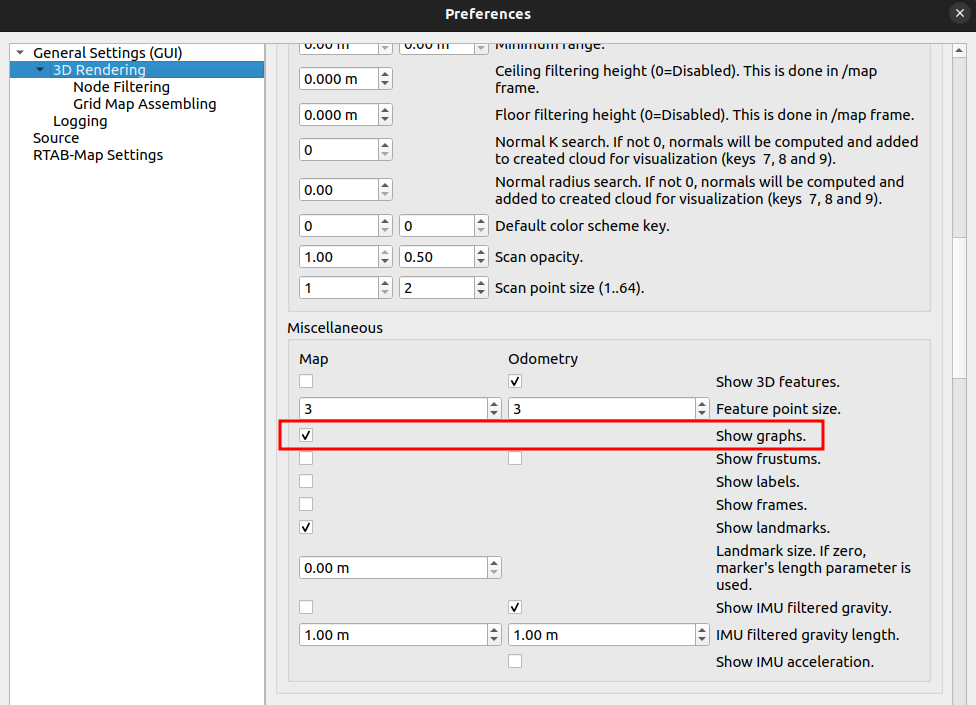The height and width of the screenshot is (705, 976).
Task: Enable Map Show 3D features checkbox
Action: 306,381
